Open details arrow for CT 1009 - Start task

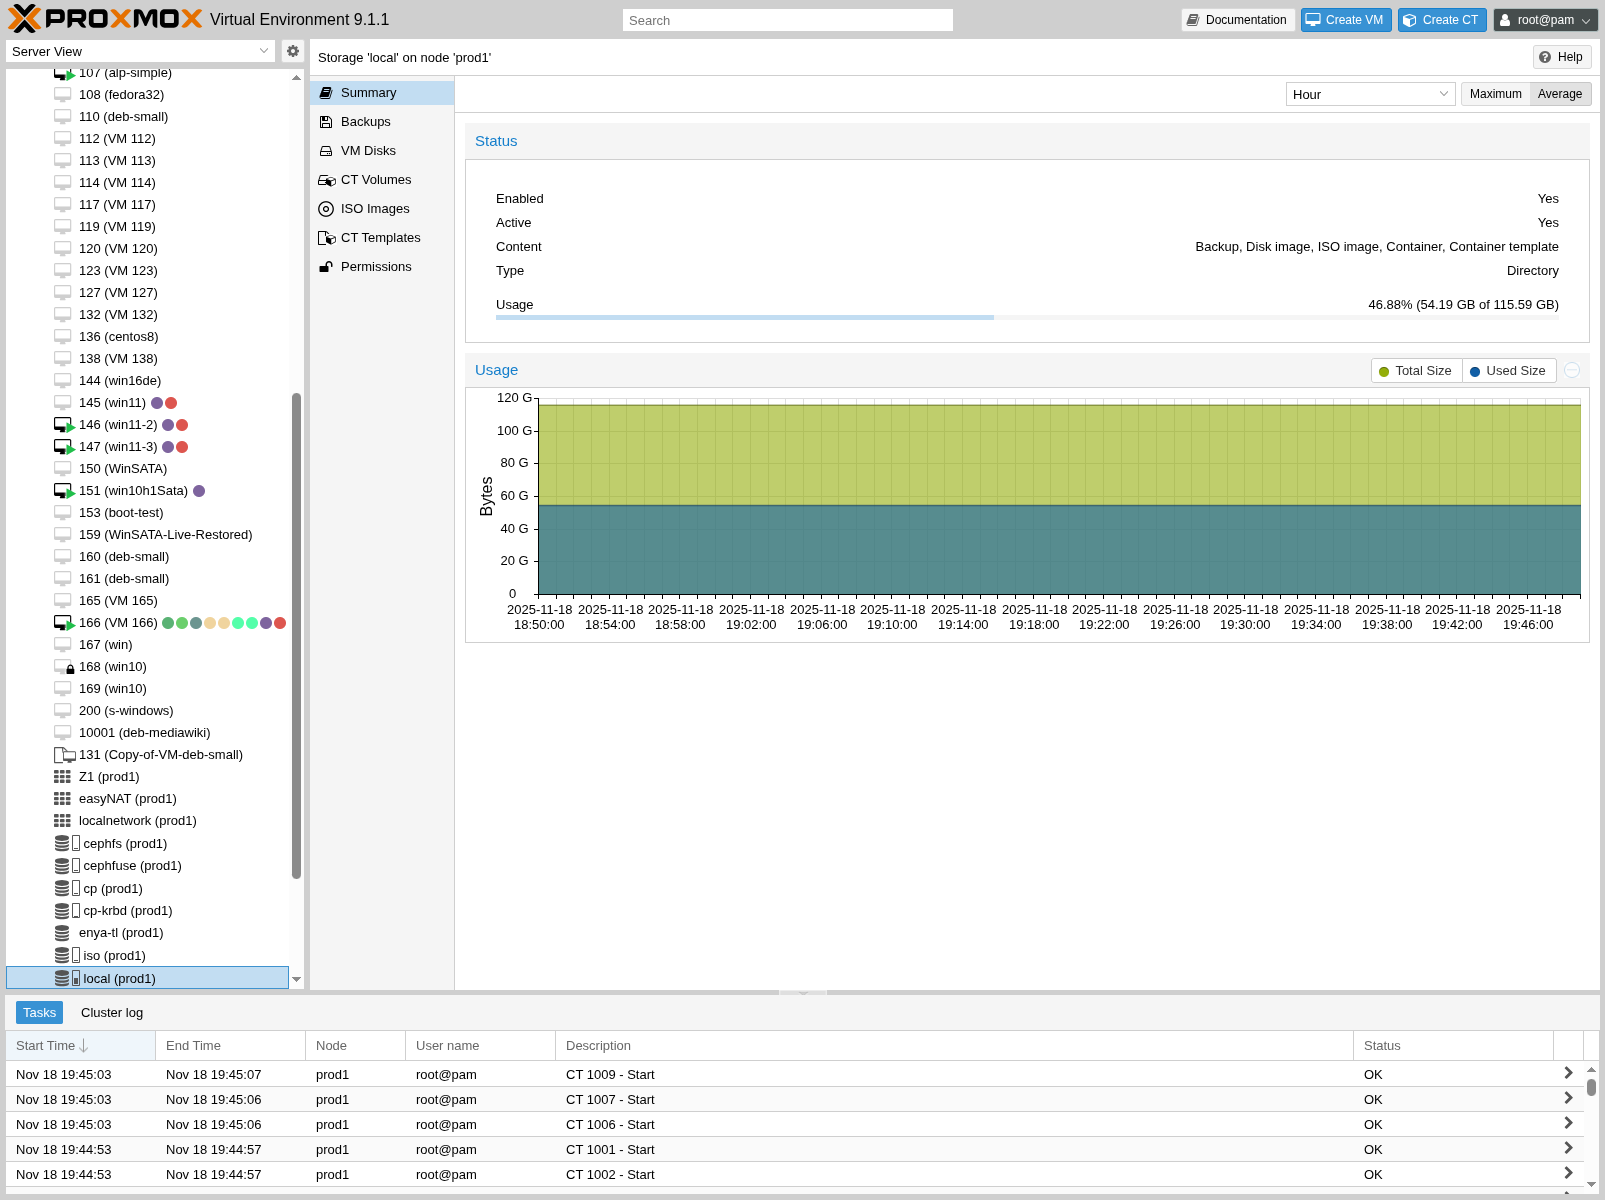point(1568,1073)
